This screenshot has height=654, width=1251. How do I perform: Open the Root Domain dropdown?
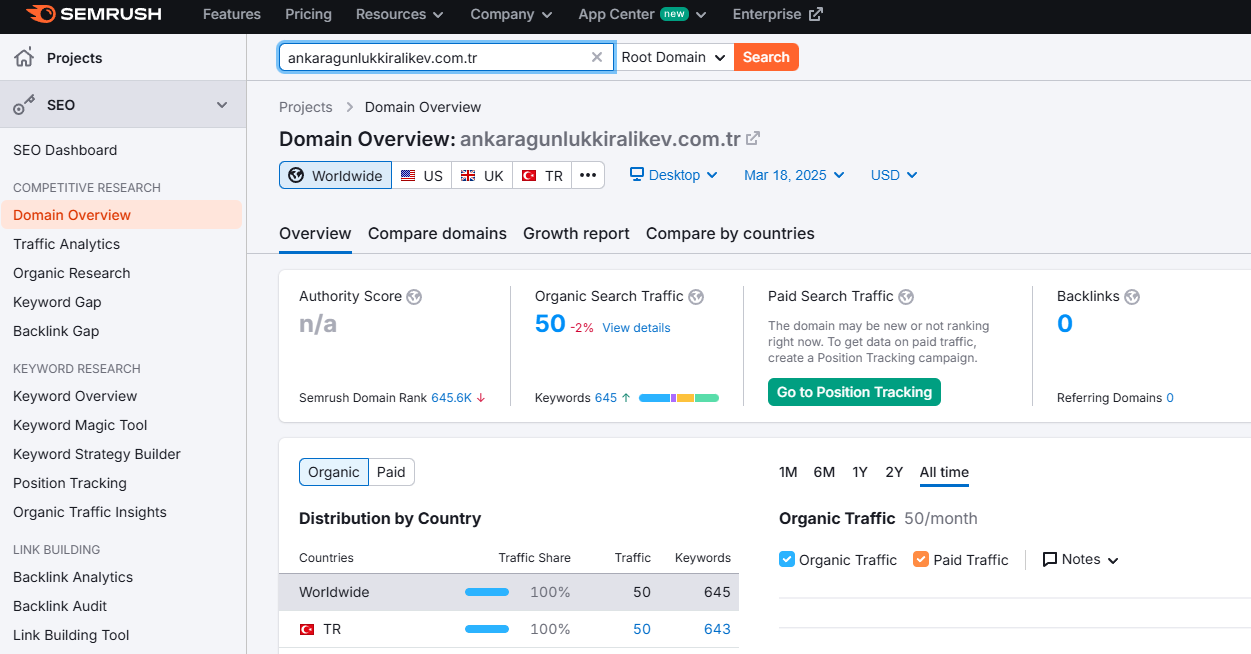click(x=675, y=57)
